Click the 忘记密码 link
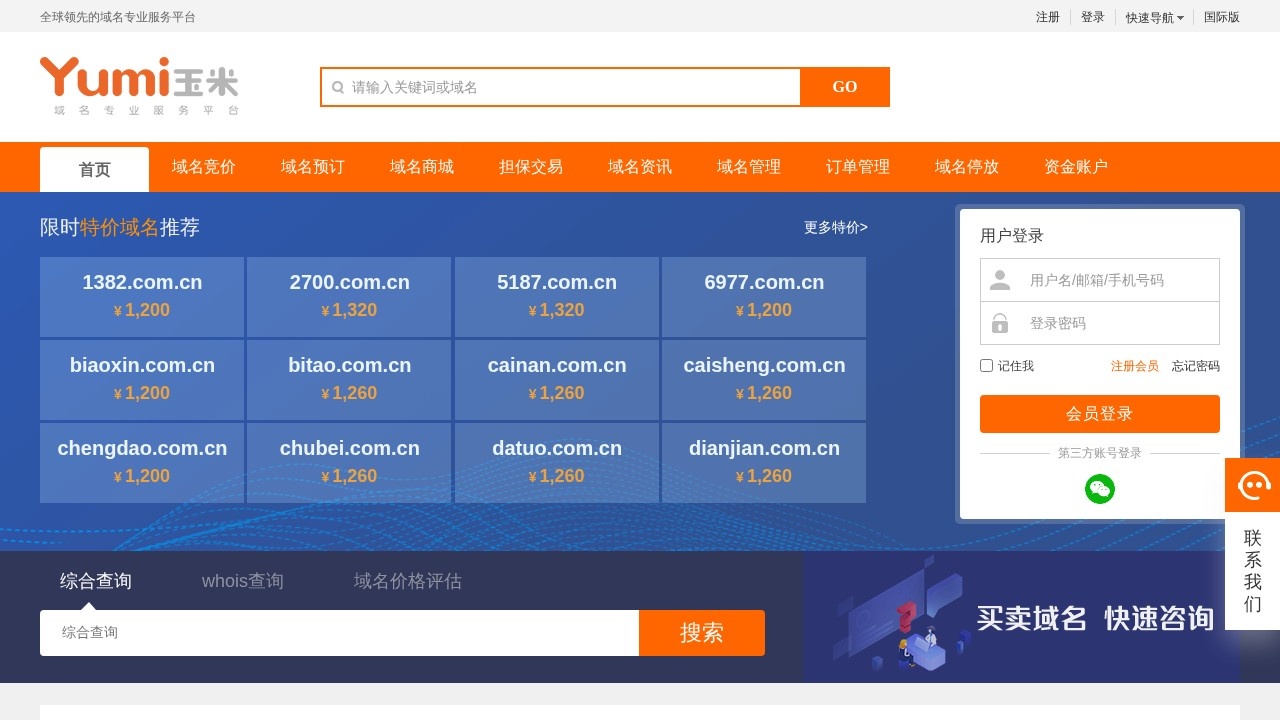This screenshot has width=1280, height=720. 1196,366
